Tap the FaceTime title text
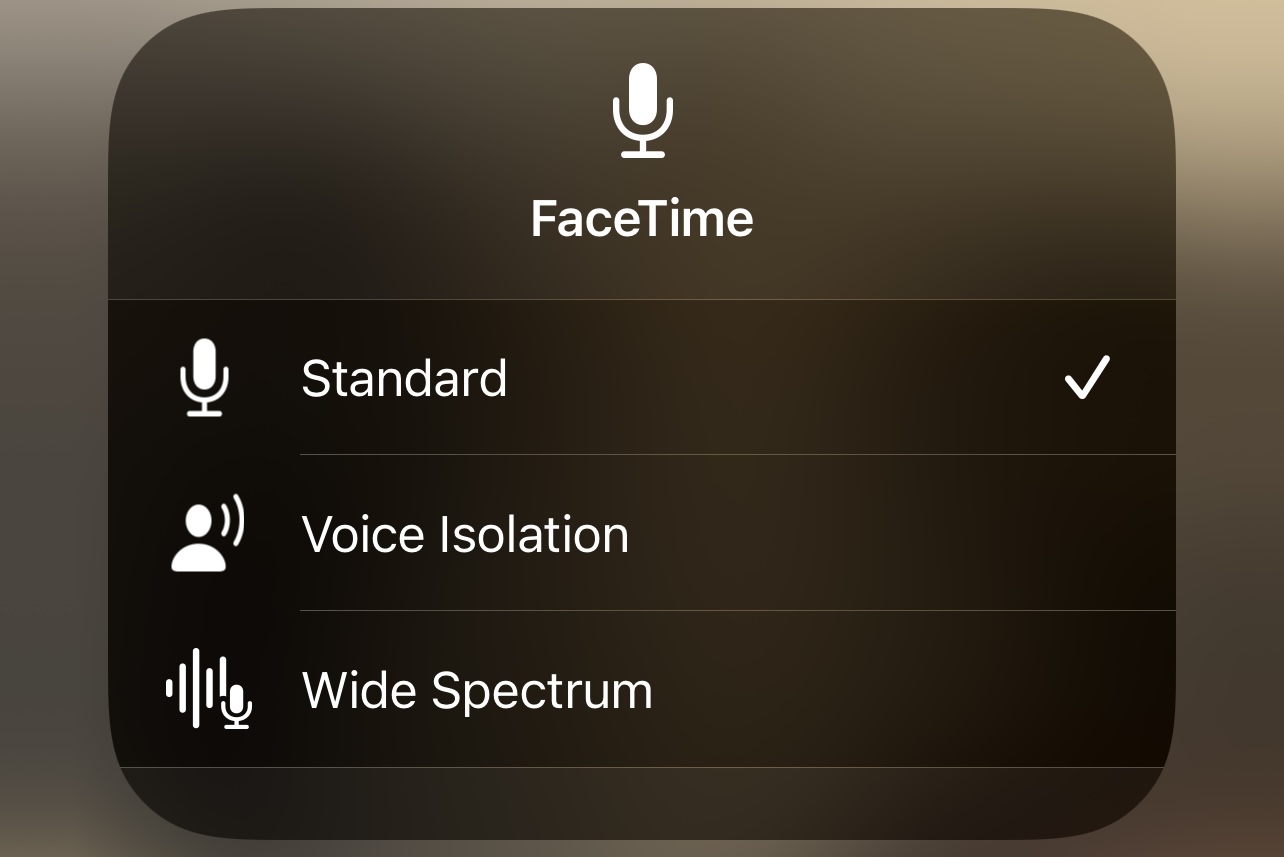Screen dimensions: 1284x857 click(642, 218)
